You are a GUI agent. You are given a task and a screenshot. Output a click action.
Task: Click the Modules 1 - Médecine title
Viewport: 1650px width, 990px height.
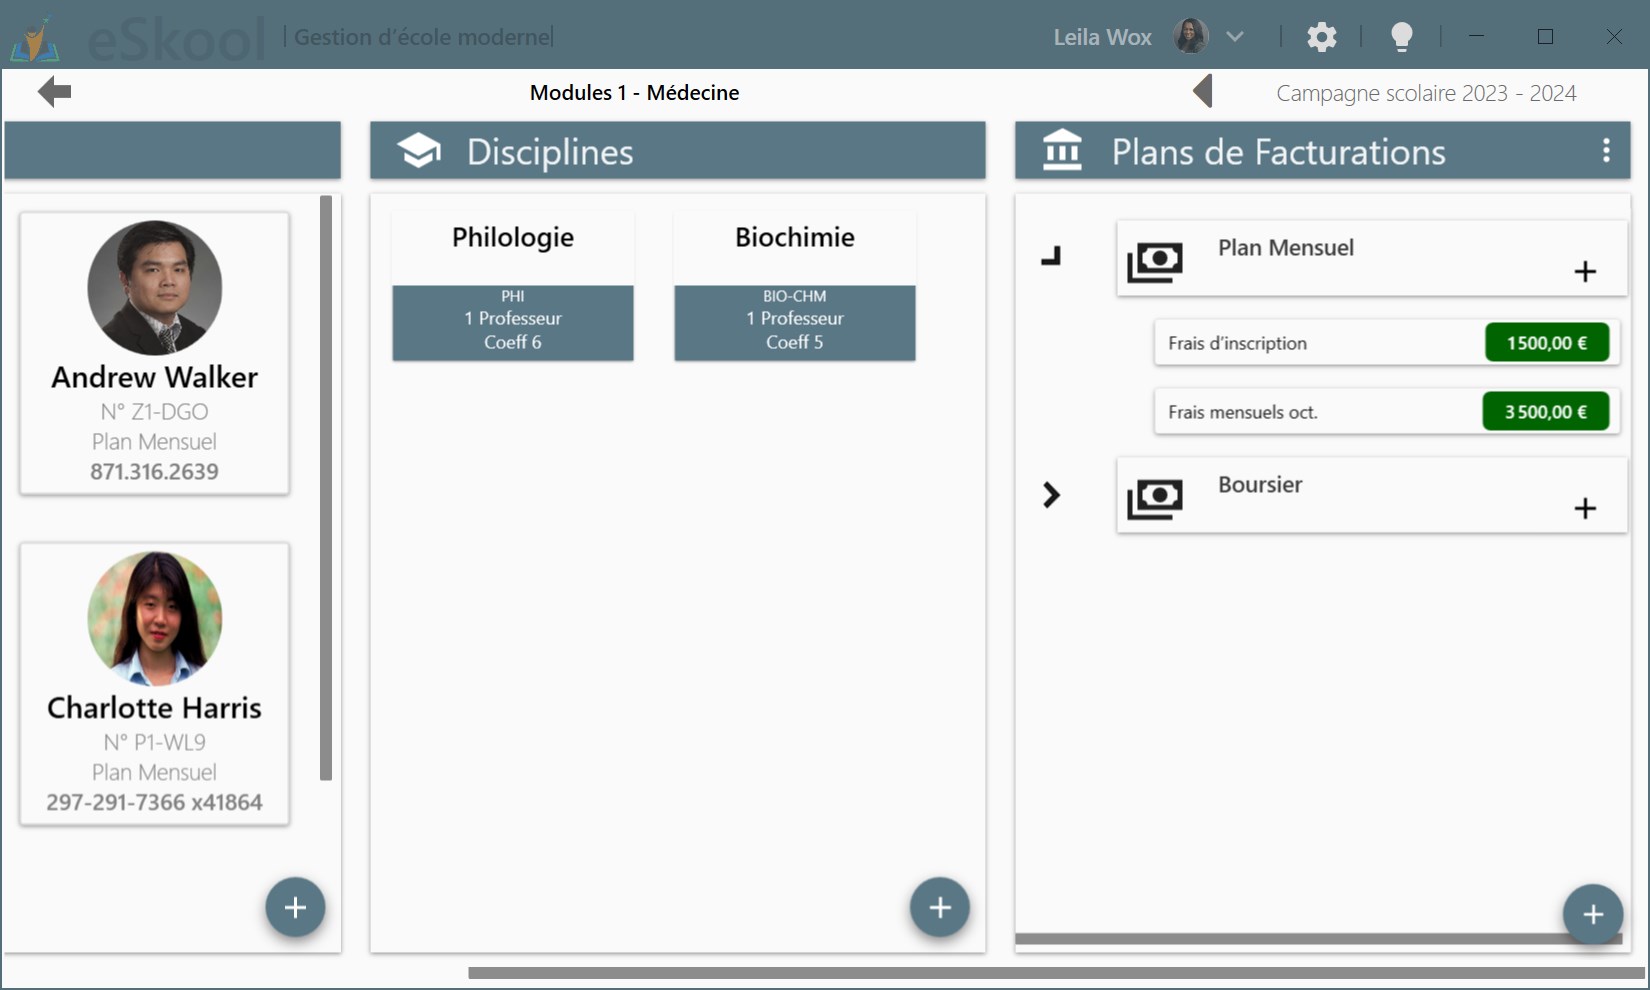[x=635, y=92]
